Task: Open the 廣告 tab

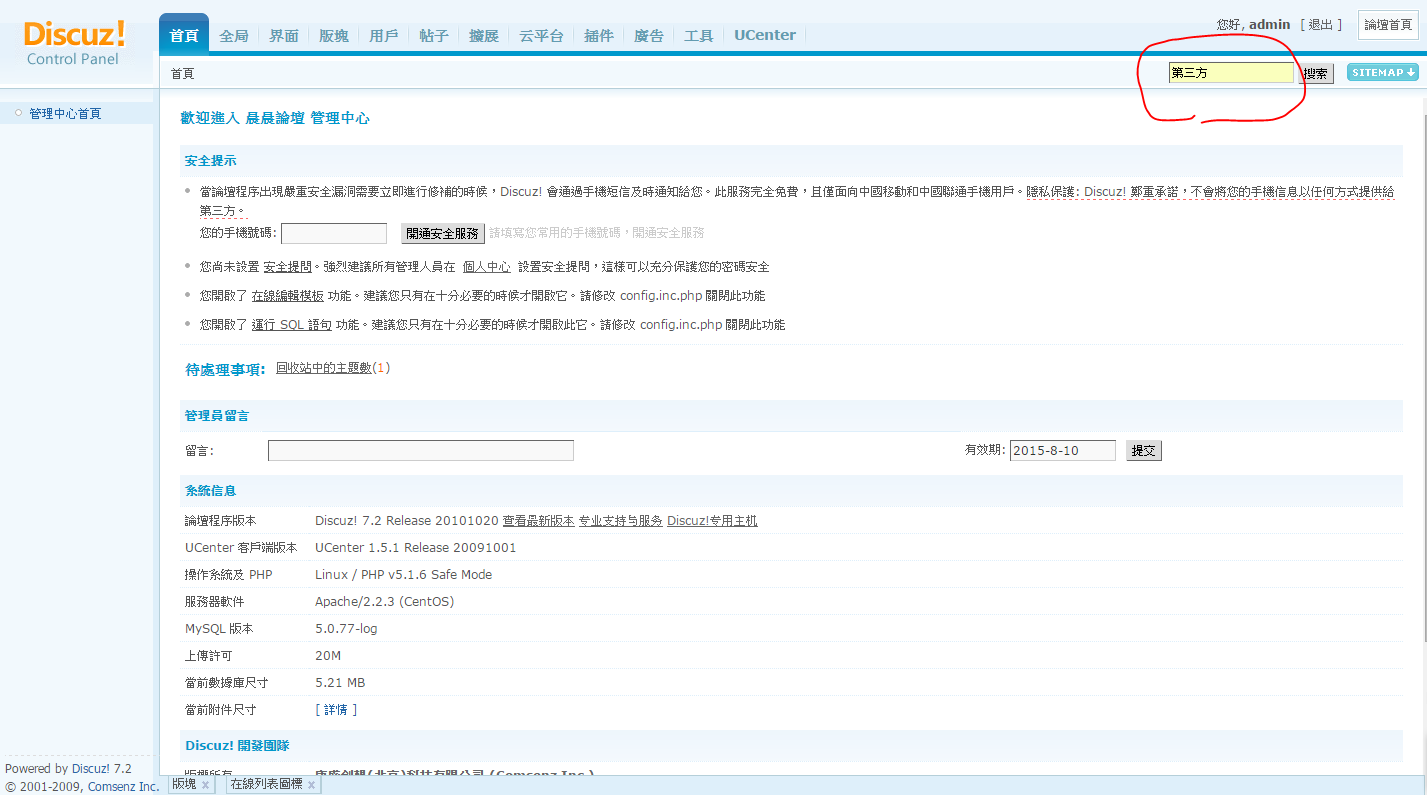Action: click(649, 35)
